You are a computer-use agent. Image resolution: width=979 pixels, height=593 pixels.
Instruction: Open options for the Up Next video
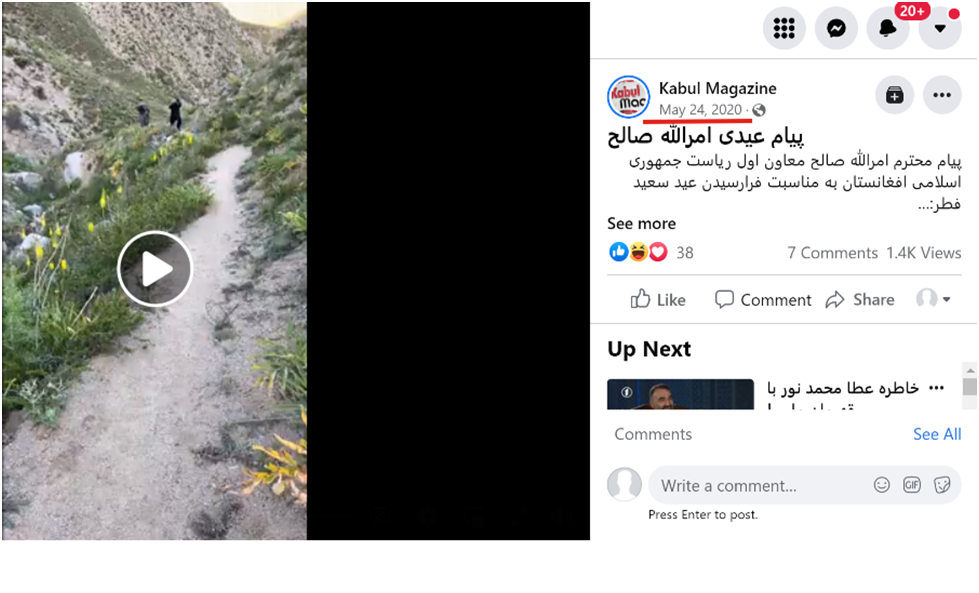tap(937, 388)
